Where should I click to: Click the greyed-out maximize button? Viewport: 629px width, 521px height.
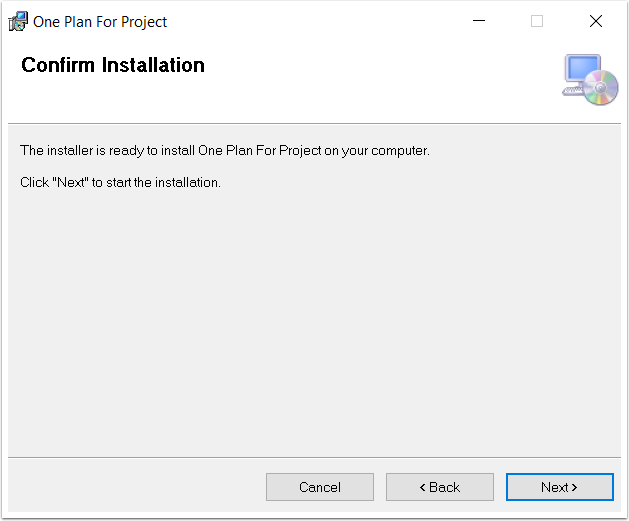(x=537, y=21)
